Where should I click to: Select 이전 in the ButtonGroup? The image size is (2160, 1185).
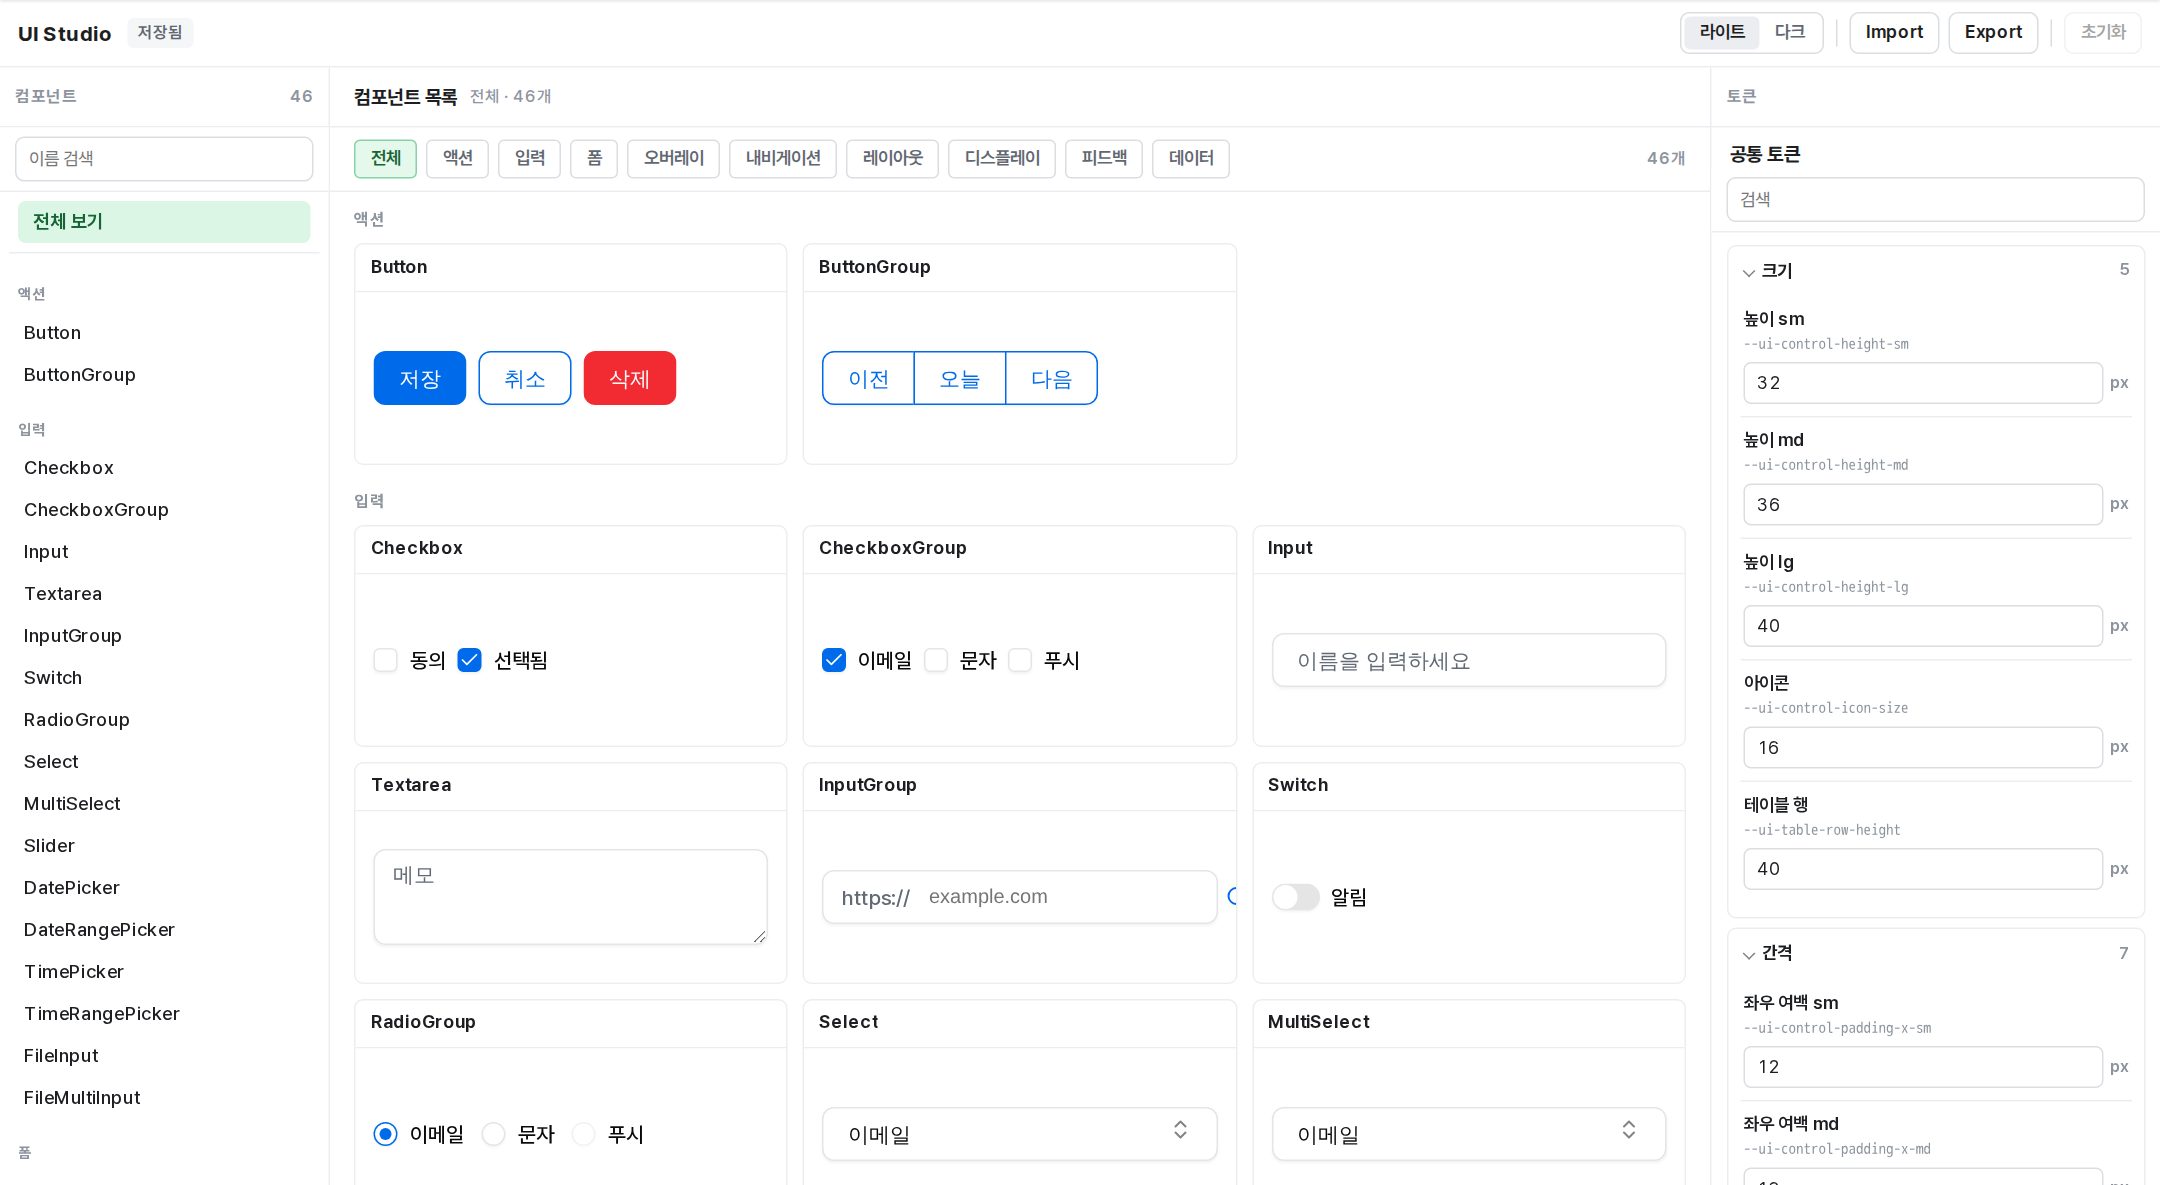[x=868, y=378]
